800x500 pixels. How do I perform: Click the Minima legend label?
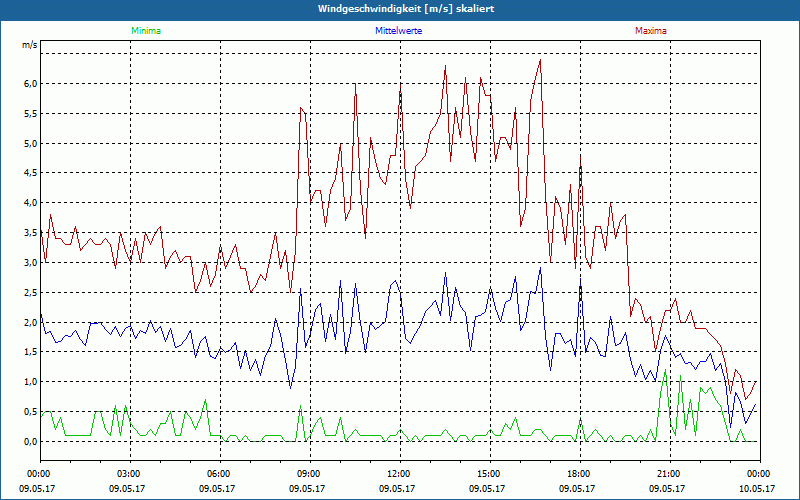tap(146, 31)
